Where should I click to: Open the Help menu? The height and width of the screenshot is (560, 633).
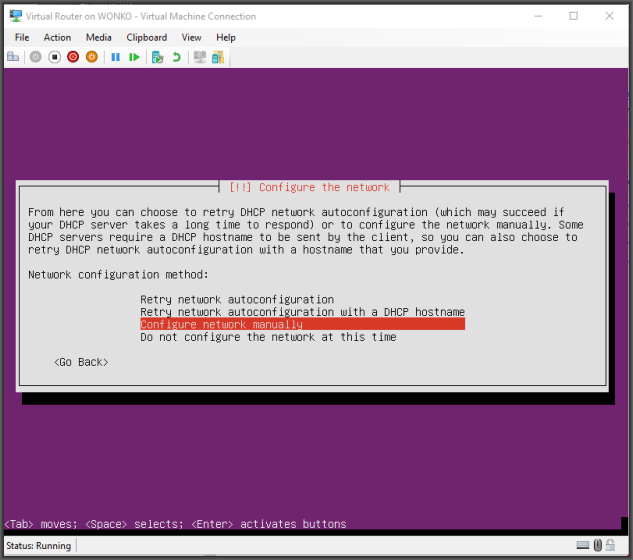[226, 38]
